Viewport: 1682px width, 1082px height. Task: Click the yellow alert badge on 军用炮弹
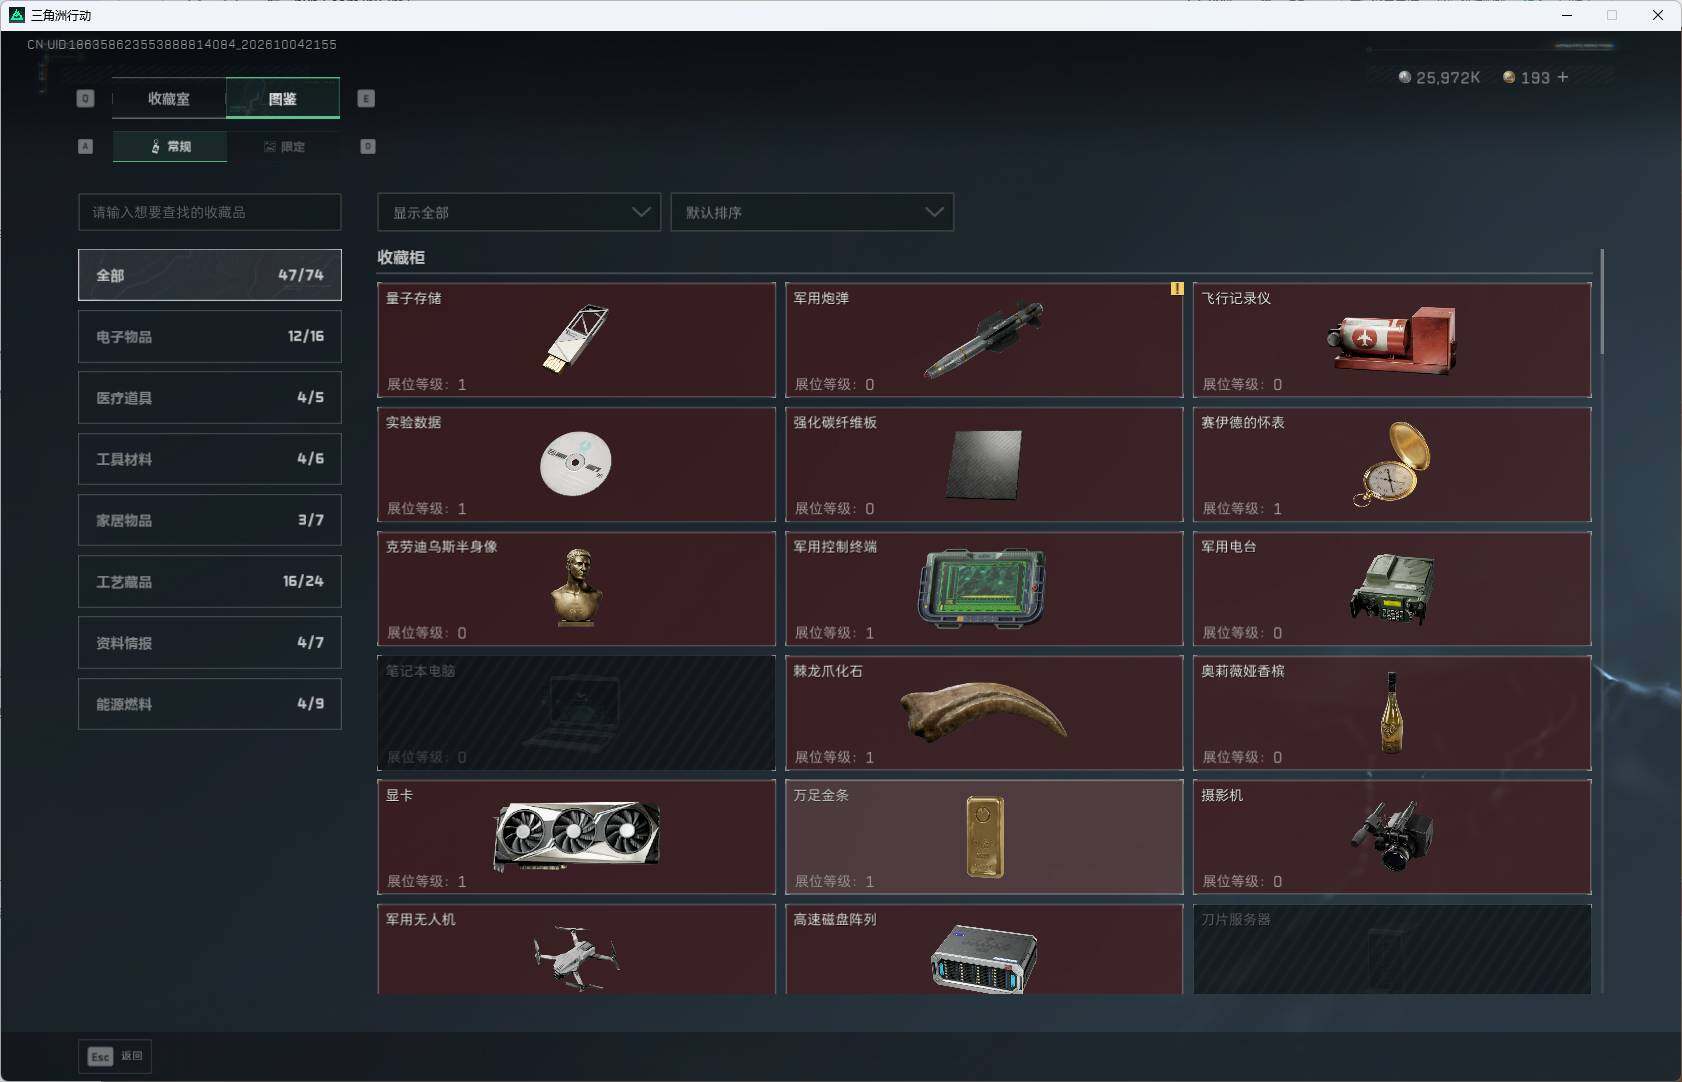[1177, 289]
